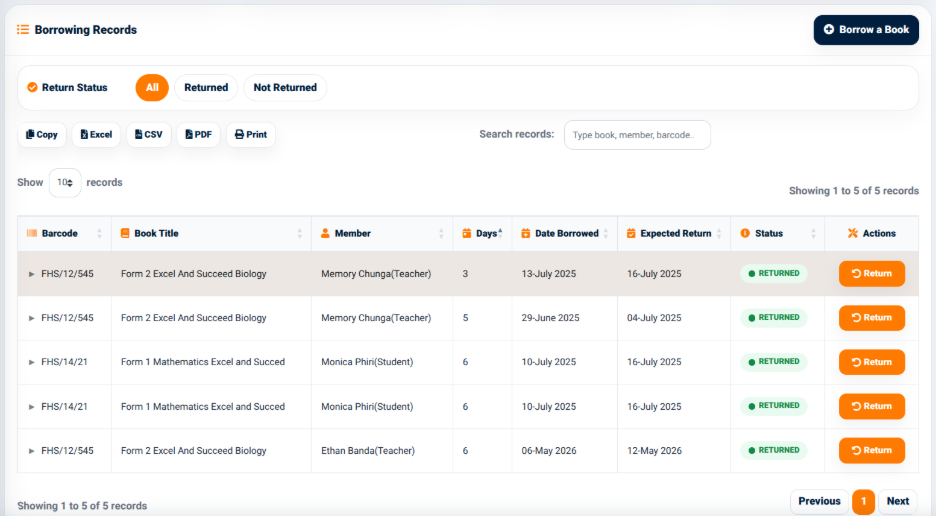Click the info icon beside Status
This screenshot has width=936, height=516.
(745, 234)
